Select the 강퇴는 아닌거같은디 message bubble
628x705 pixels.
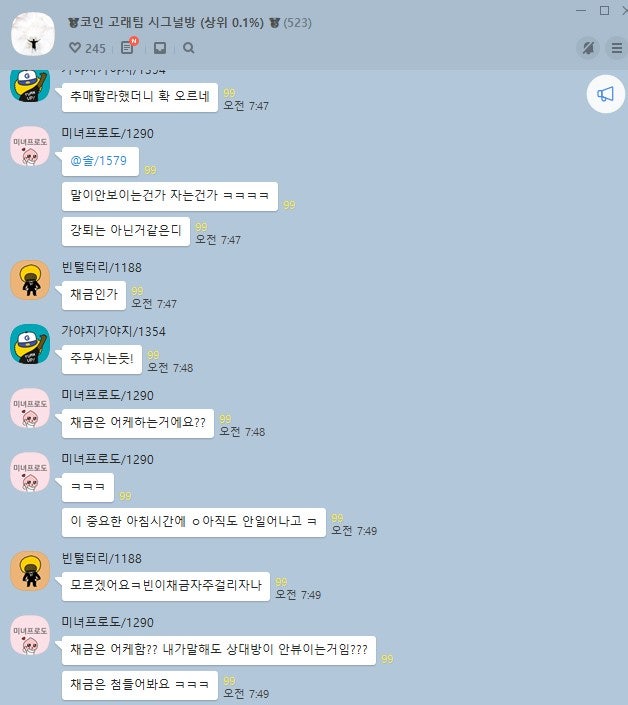(126, 231)
